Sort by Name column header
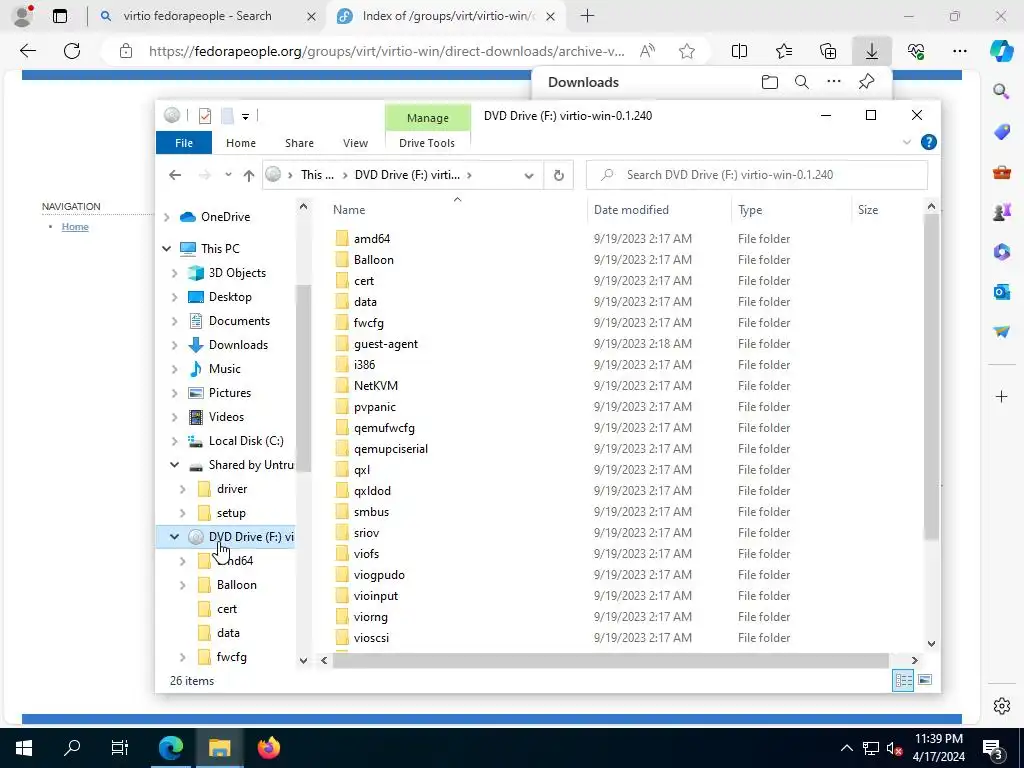This screenshot has height=768, width=1024. (x=457, y=210)
